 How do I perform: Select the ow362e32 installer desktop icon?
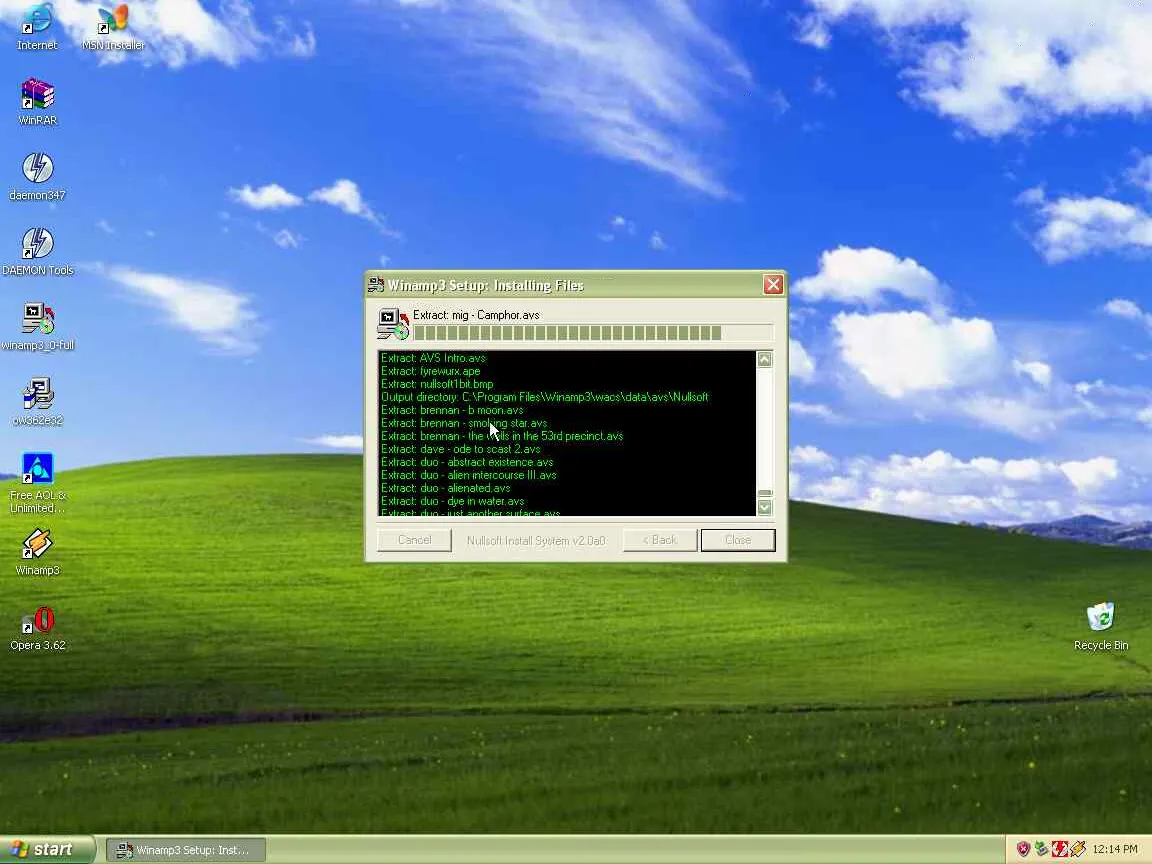[x=37, y=401]
